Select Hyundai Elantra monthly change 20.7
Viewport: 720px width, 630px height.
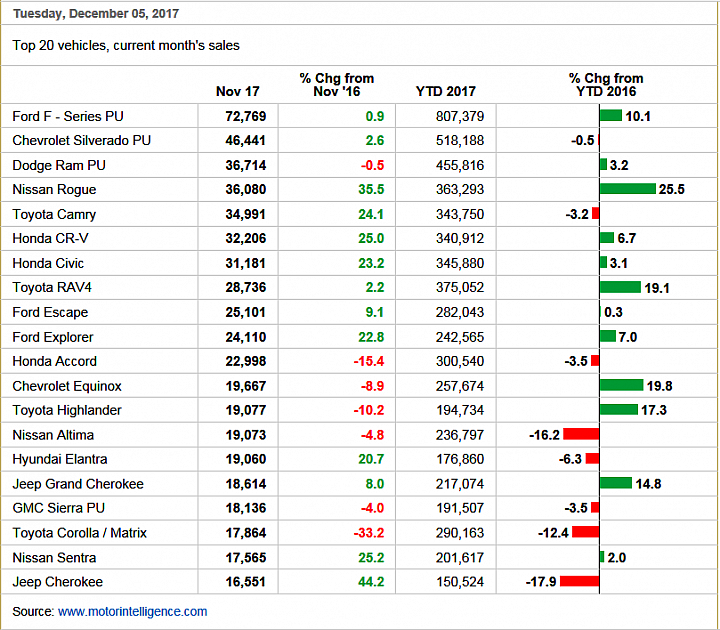coord(371,459)
